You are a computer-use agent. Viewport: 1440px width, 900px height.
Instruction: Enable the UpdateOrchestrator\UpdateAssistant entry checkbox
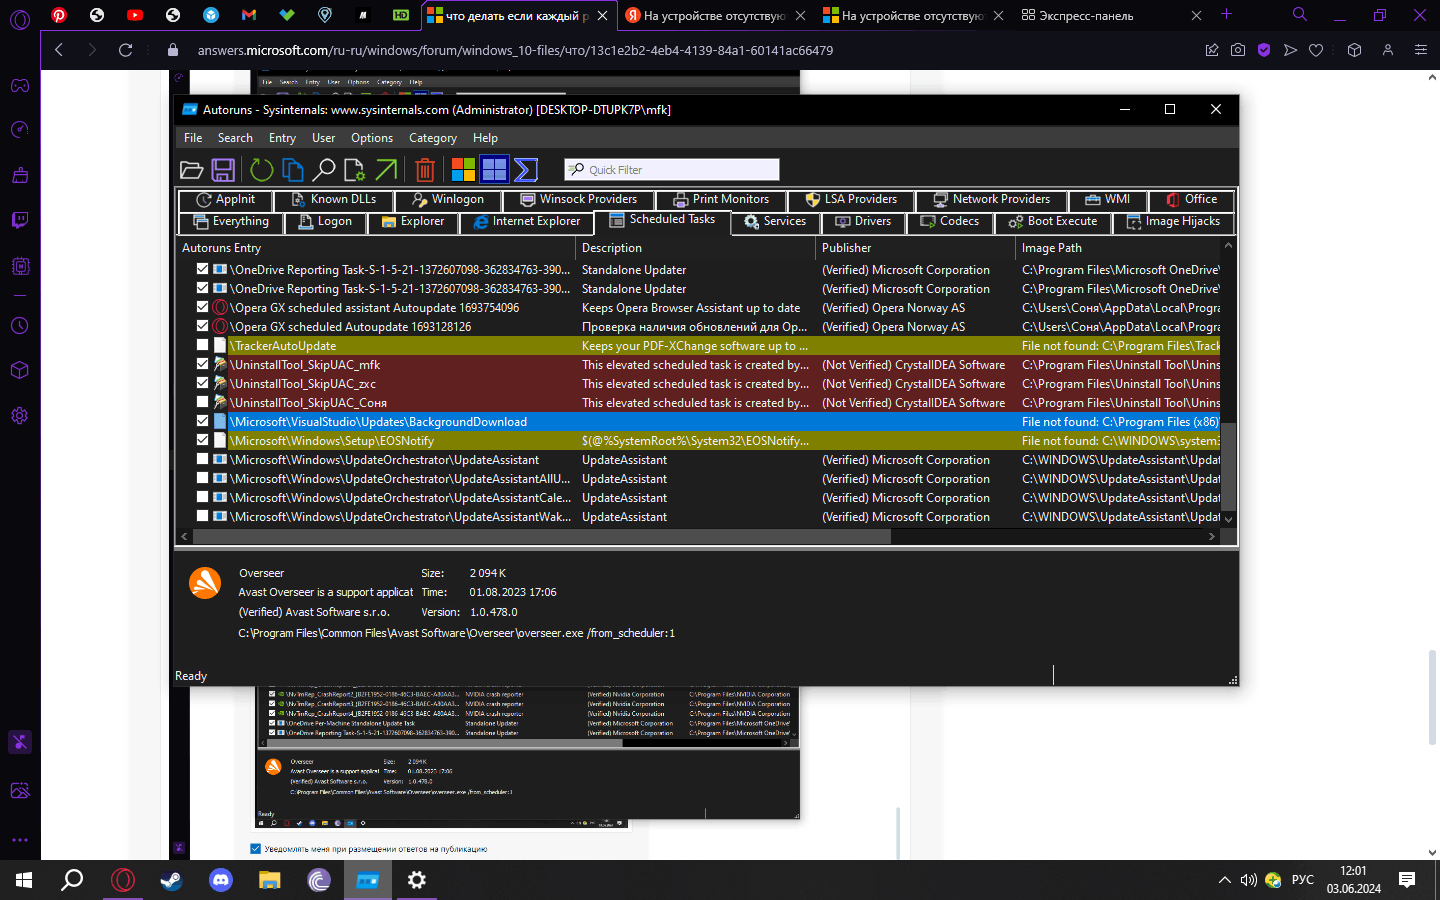tap(203, 459)
